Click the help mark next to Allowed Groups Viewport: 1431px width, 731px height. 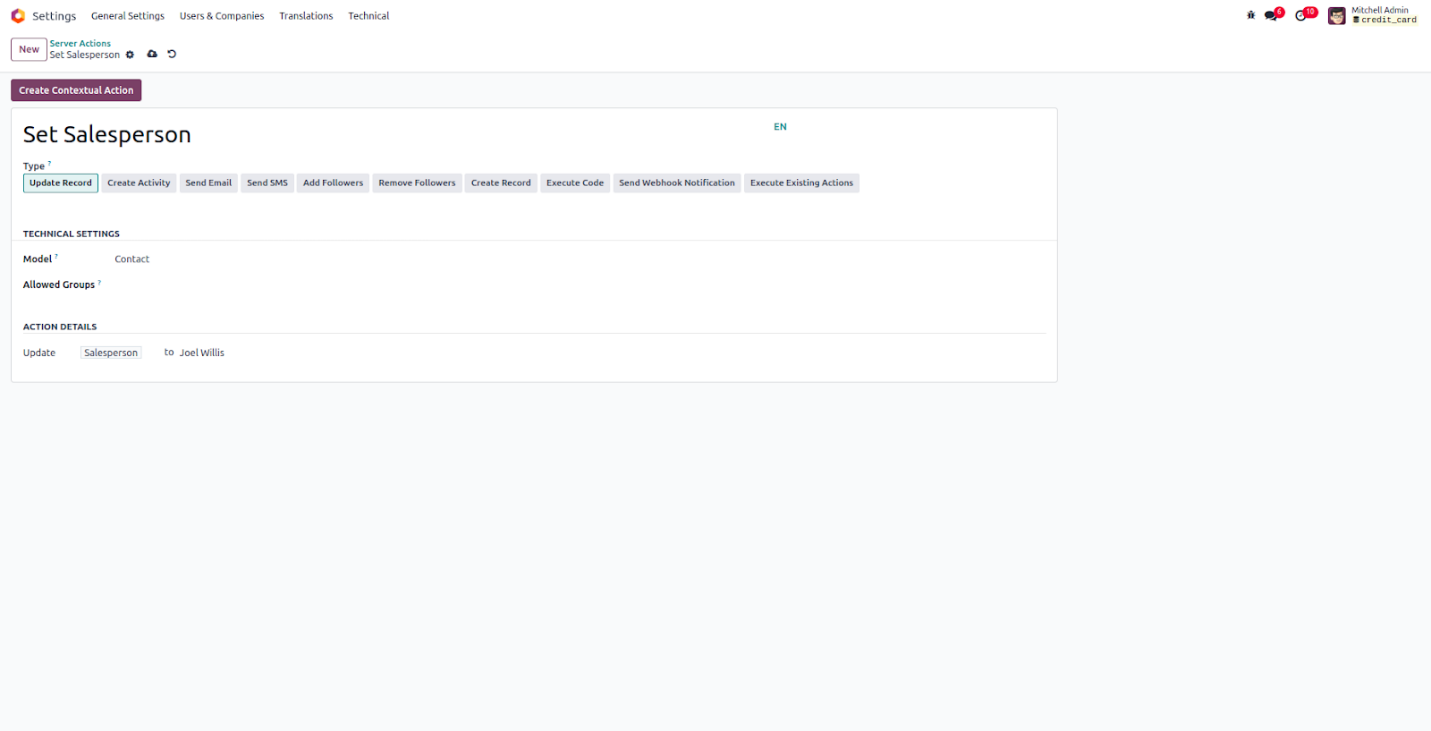[x=99, y=283]
